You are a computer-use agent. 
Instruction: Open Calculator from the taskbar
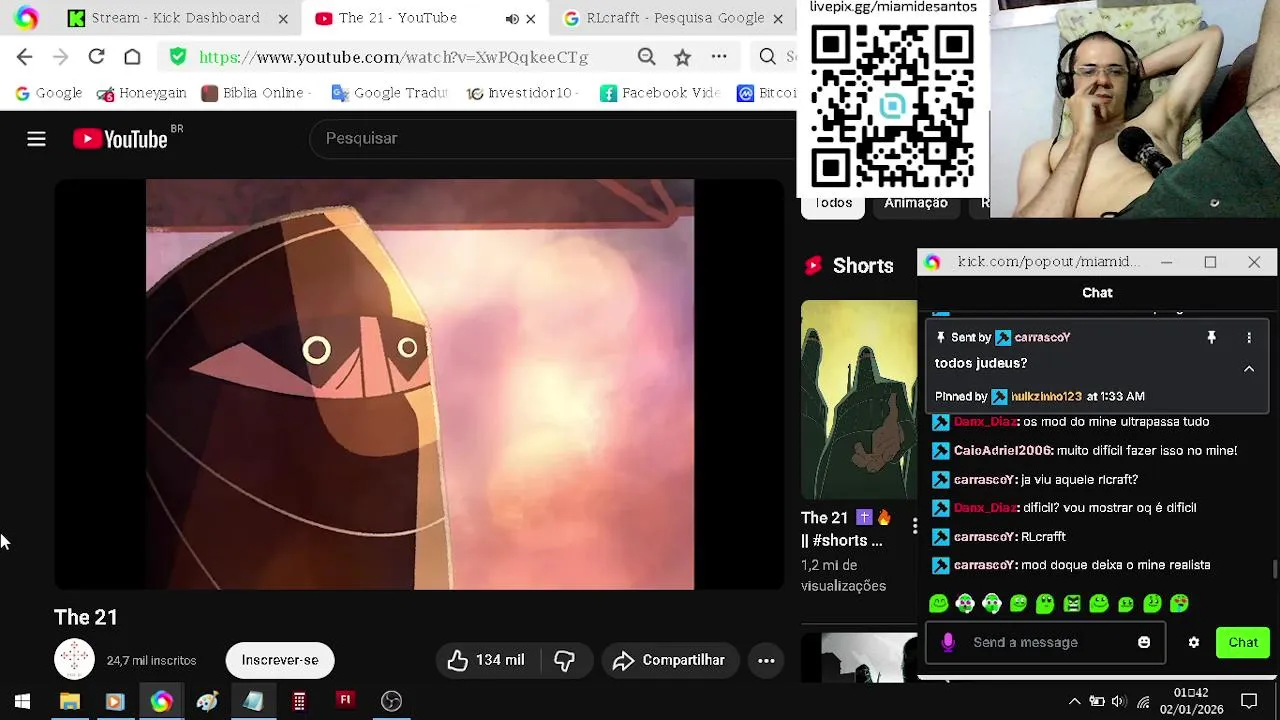(x=299, y=701)
